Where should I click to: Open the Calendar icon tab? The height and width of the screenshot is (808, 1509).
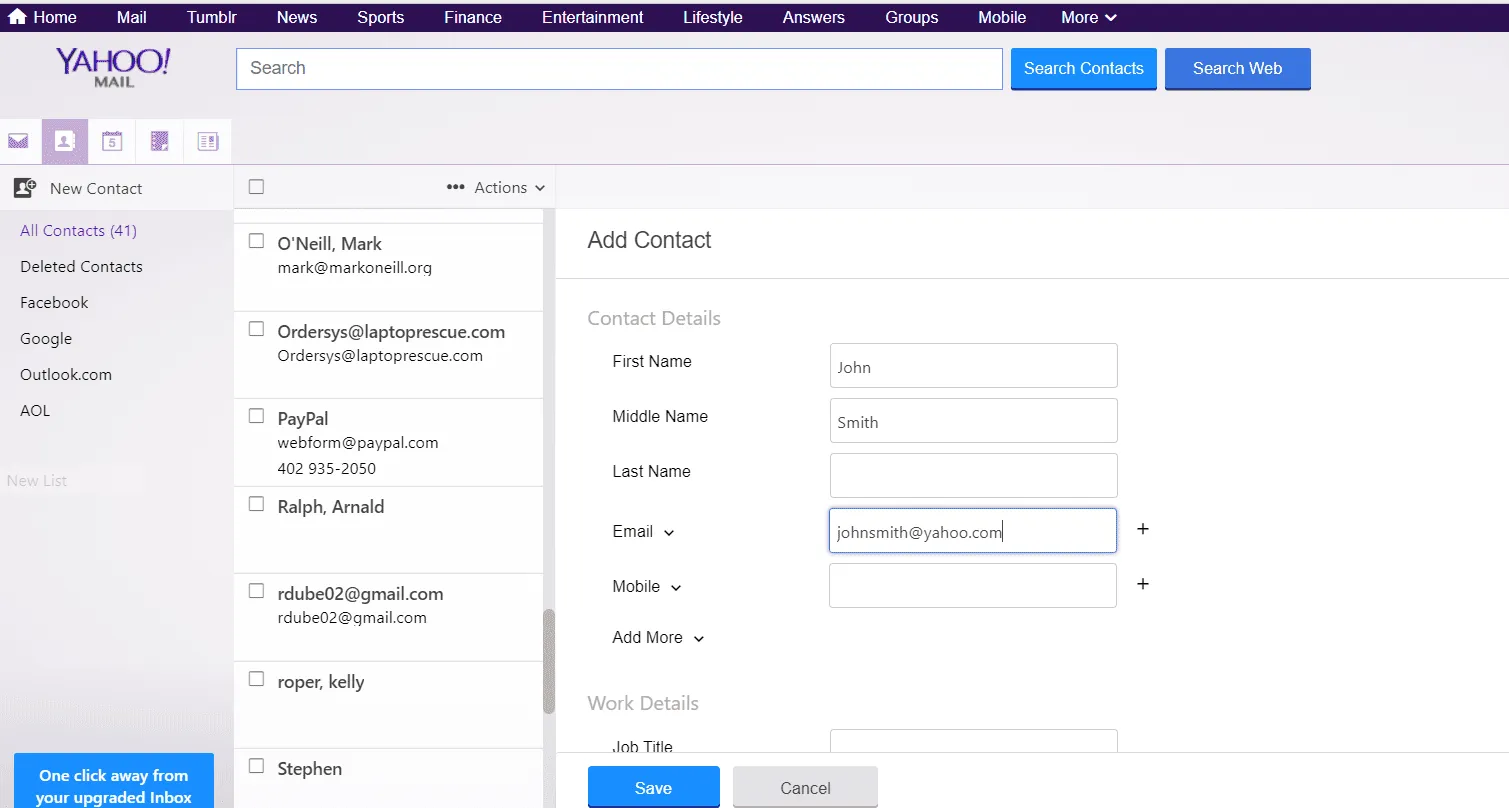[x=112, y=142]
